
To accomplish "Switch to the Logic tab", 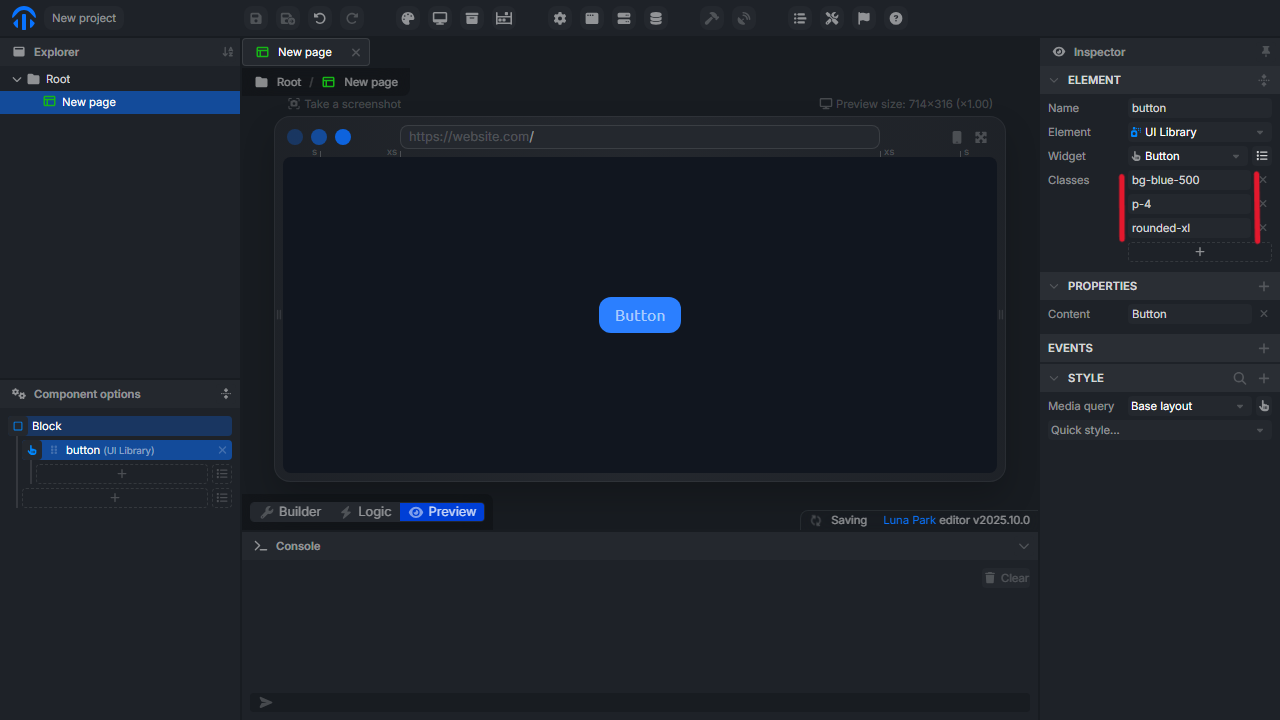I will [x=365, y=512].
